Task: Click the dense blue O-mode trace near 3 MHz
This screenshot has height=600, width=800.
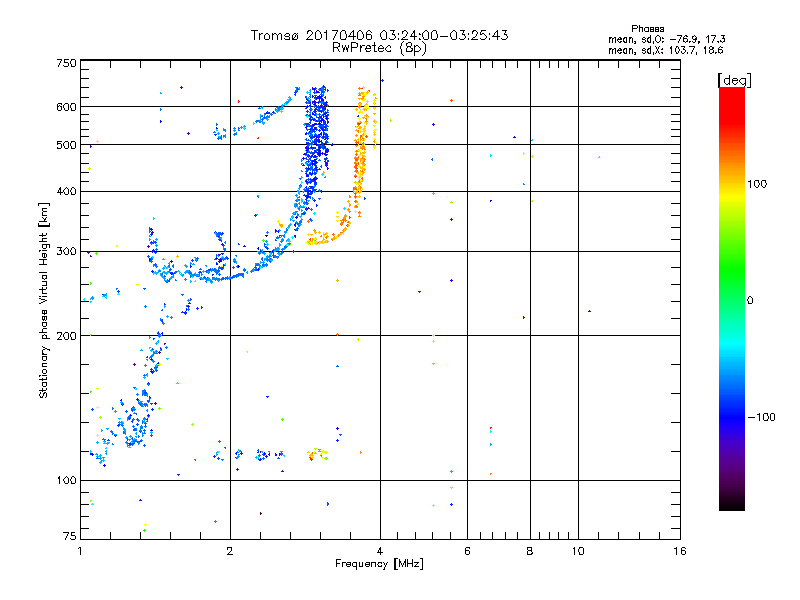Action: click(315, 143)
